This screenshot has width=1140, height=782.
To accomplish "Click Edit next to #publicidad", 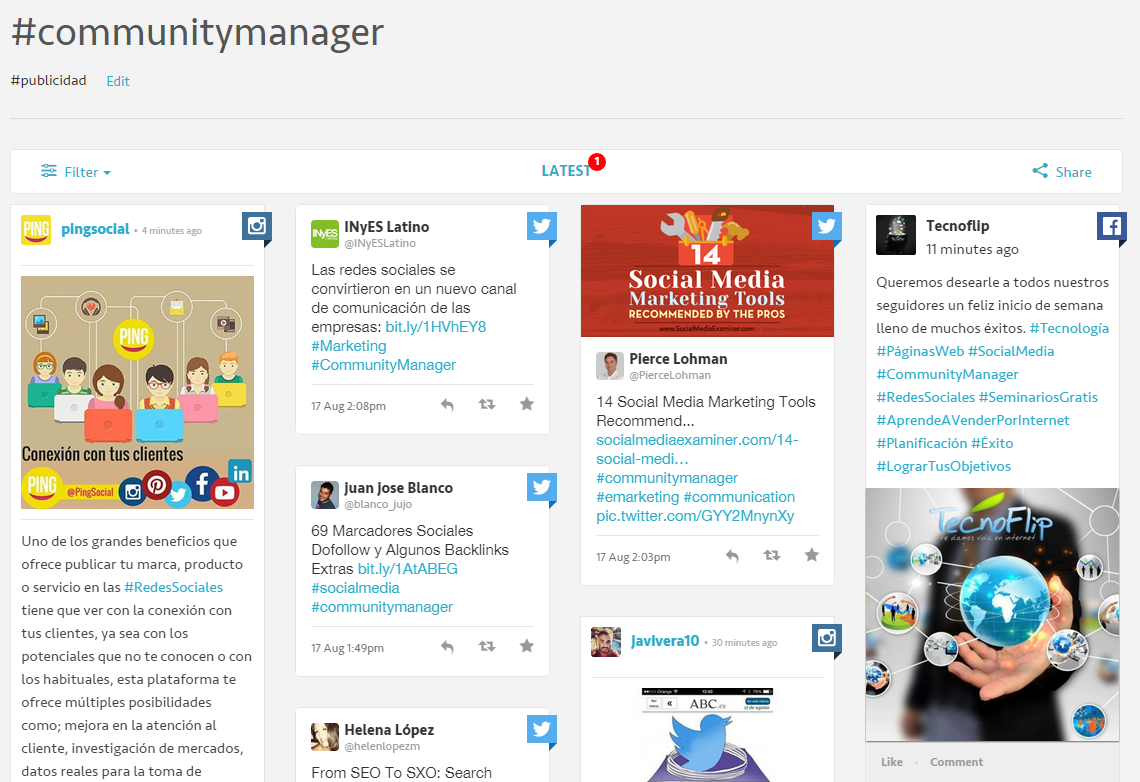I will pyautogui.click(x=118, y=81).
